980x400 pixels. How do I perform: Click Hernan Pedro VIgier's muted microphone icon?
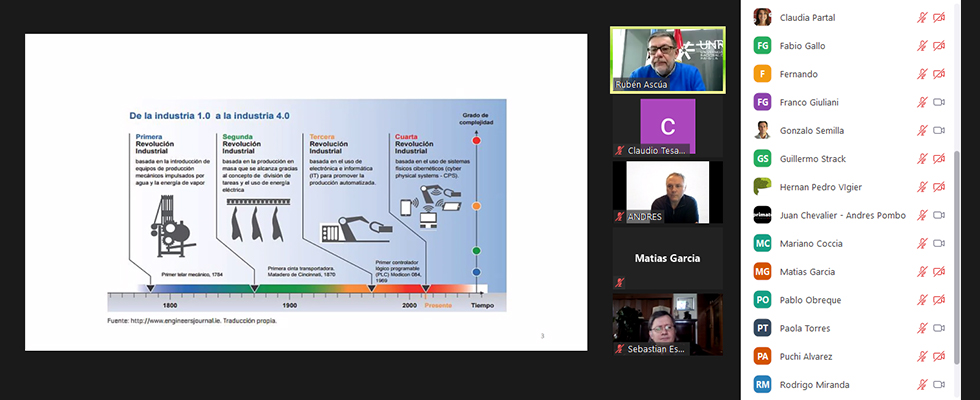point(922,187)
